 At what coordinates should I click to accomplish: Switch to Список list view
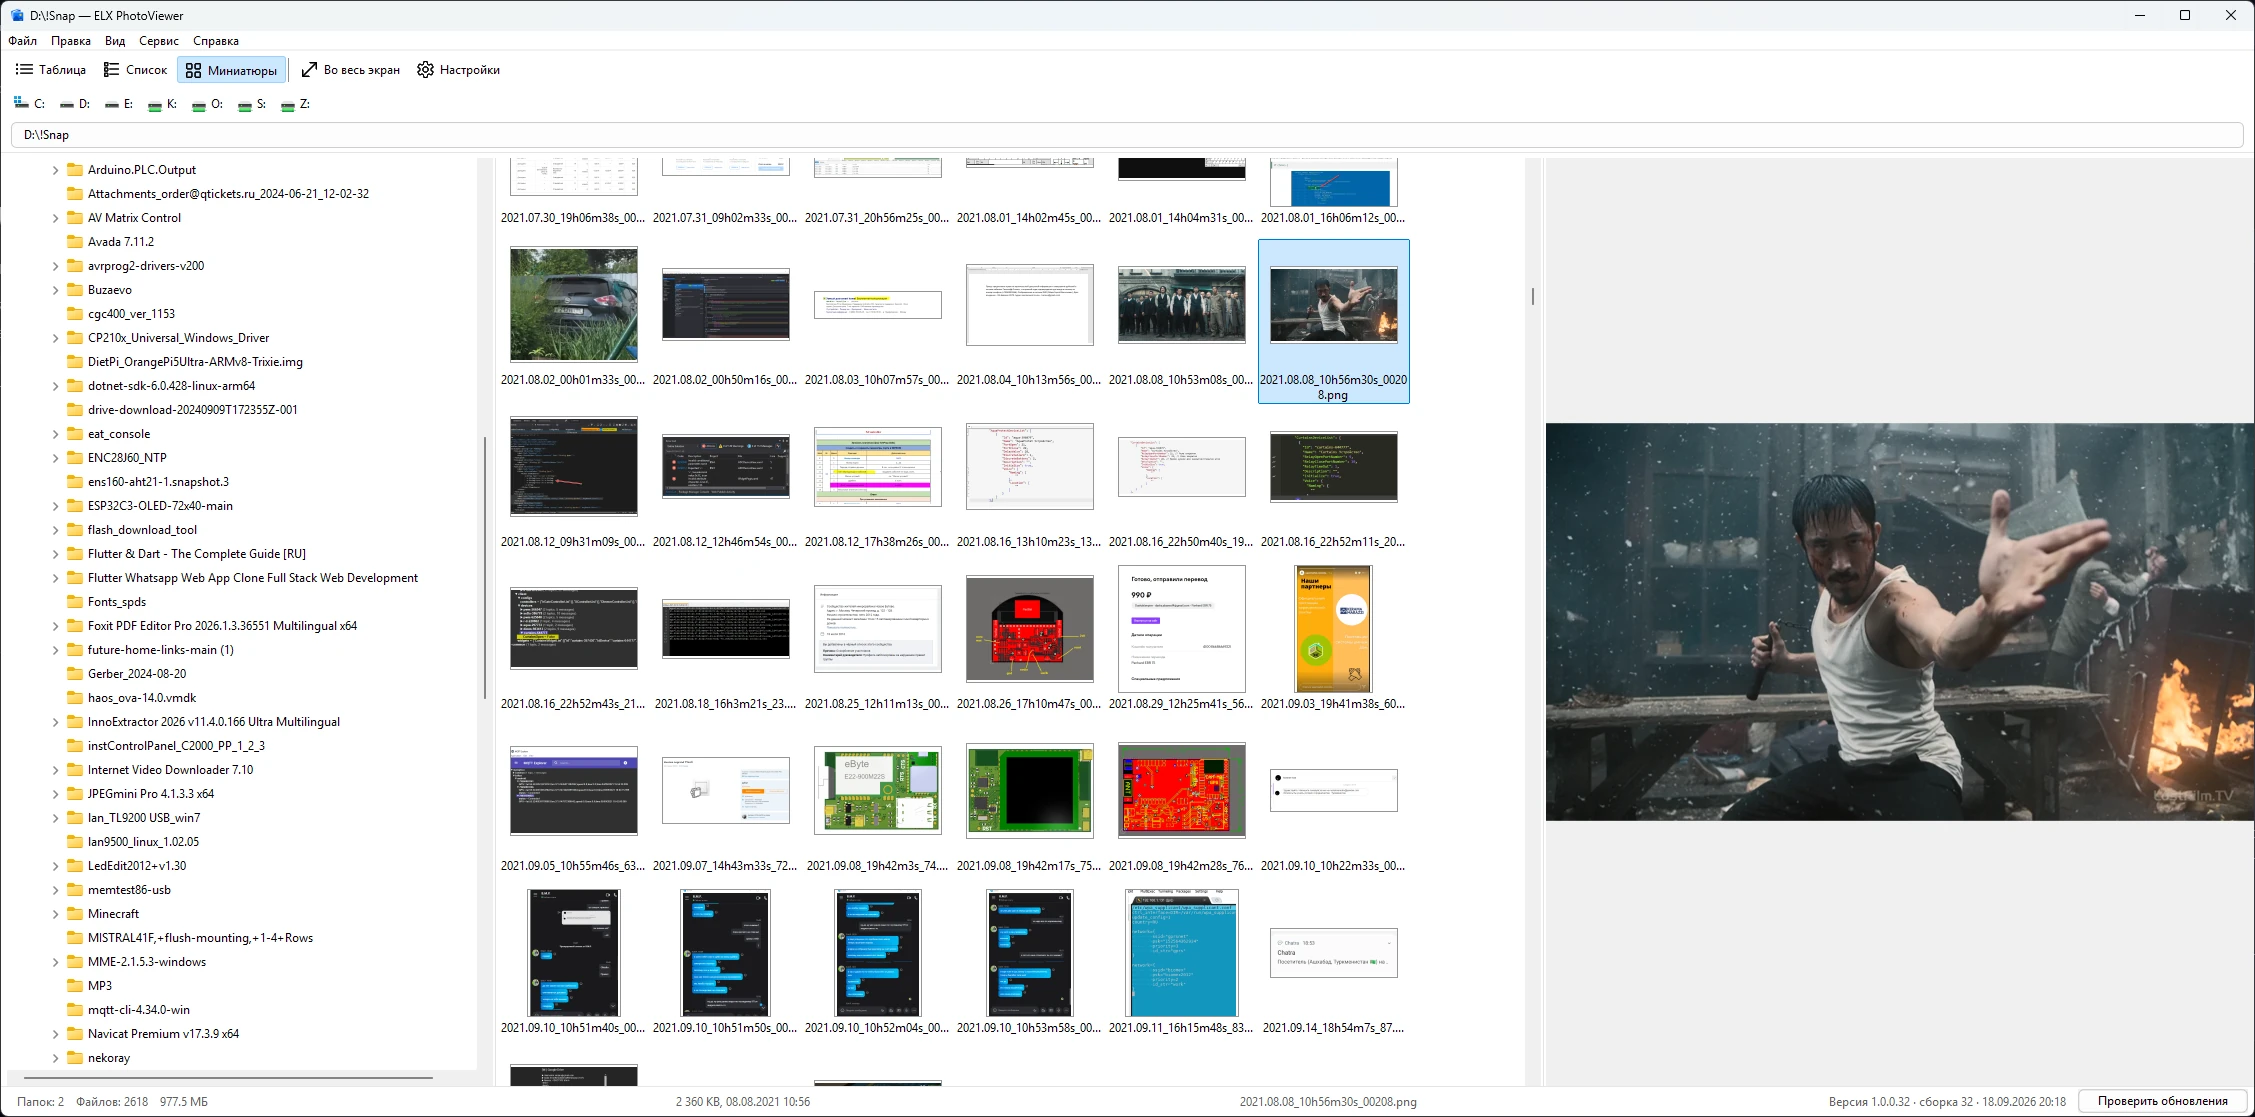coord(136,70)
